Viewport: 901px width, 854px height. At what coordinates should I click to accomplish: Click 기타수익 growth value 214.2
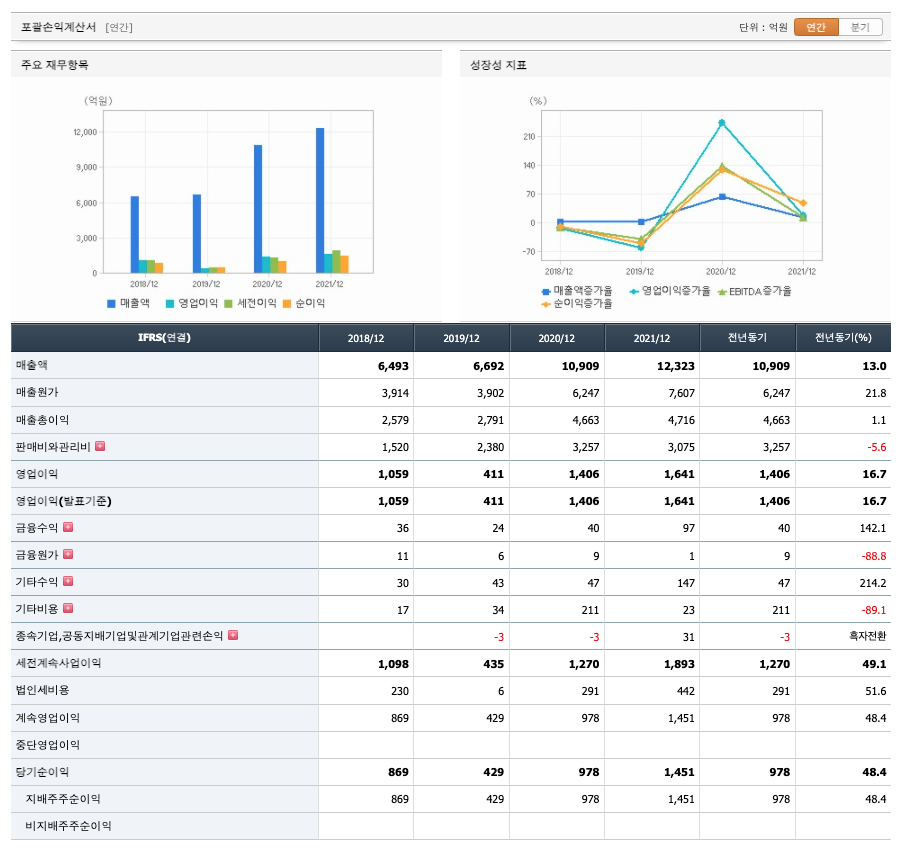pos(873,583)
